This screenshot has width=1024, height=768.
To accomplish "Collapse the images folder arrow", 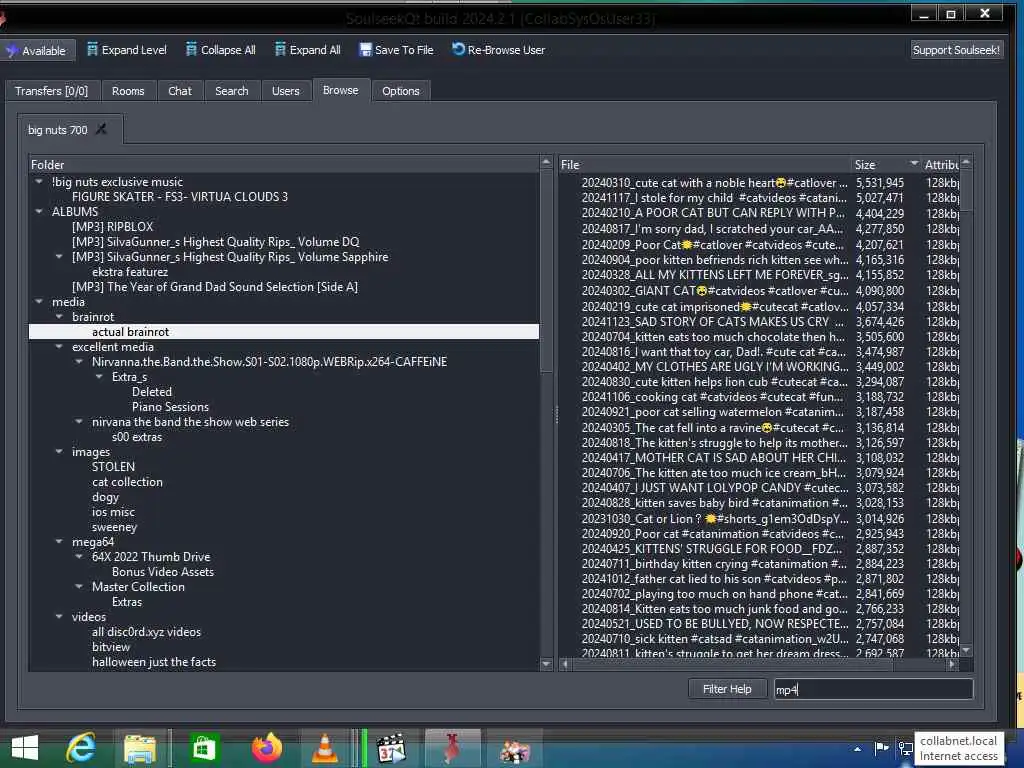I will [x=59, y=452].
